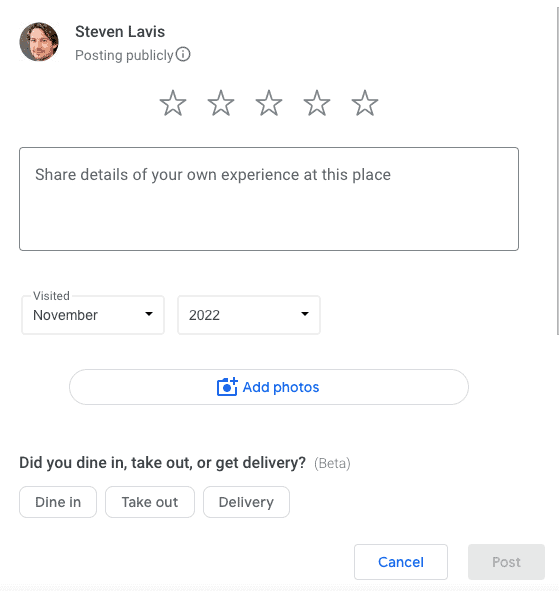This screenshot has width=559, height=591.
Task: Select the third star
Action: tap(269, 103)
